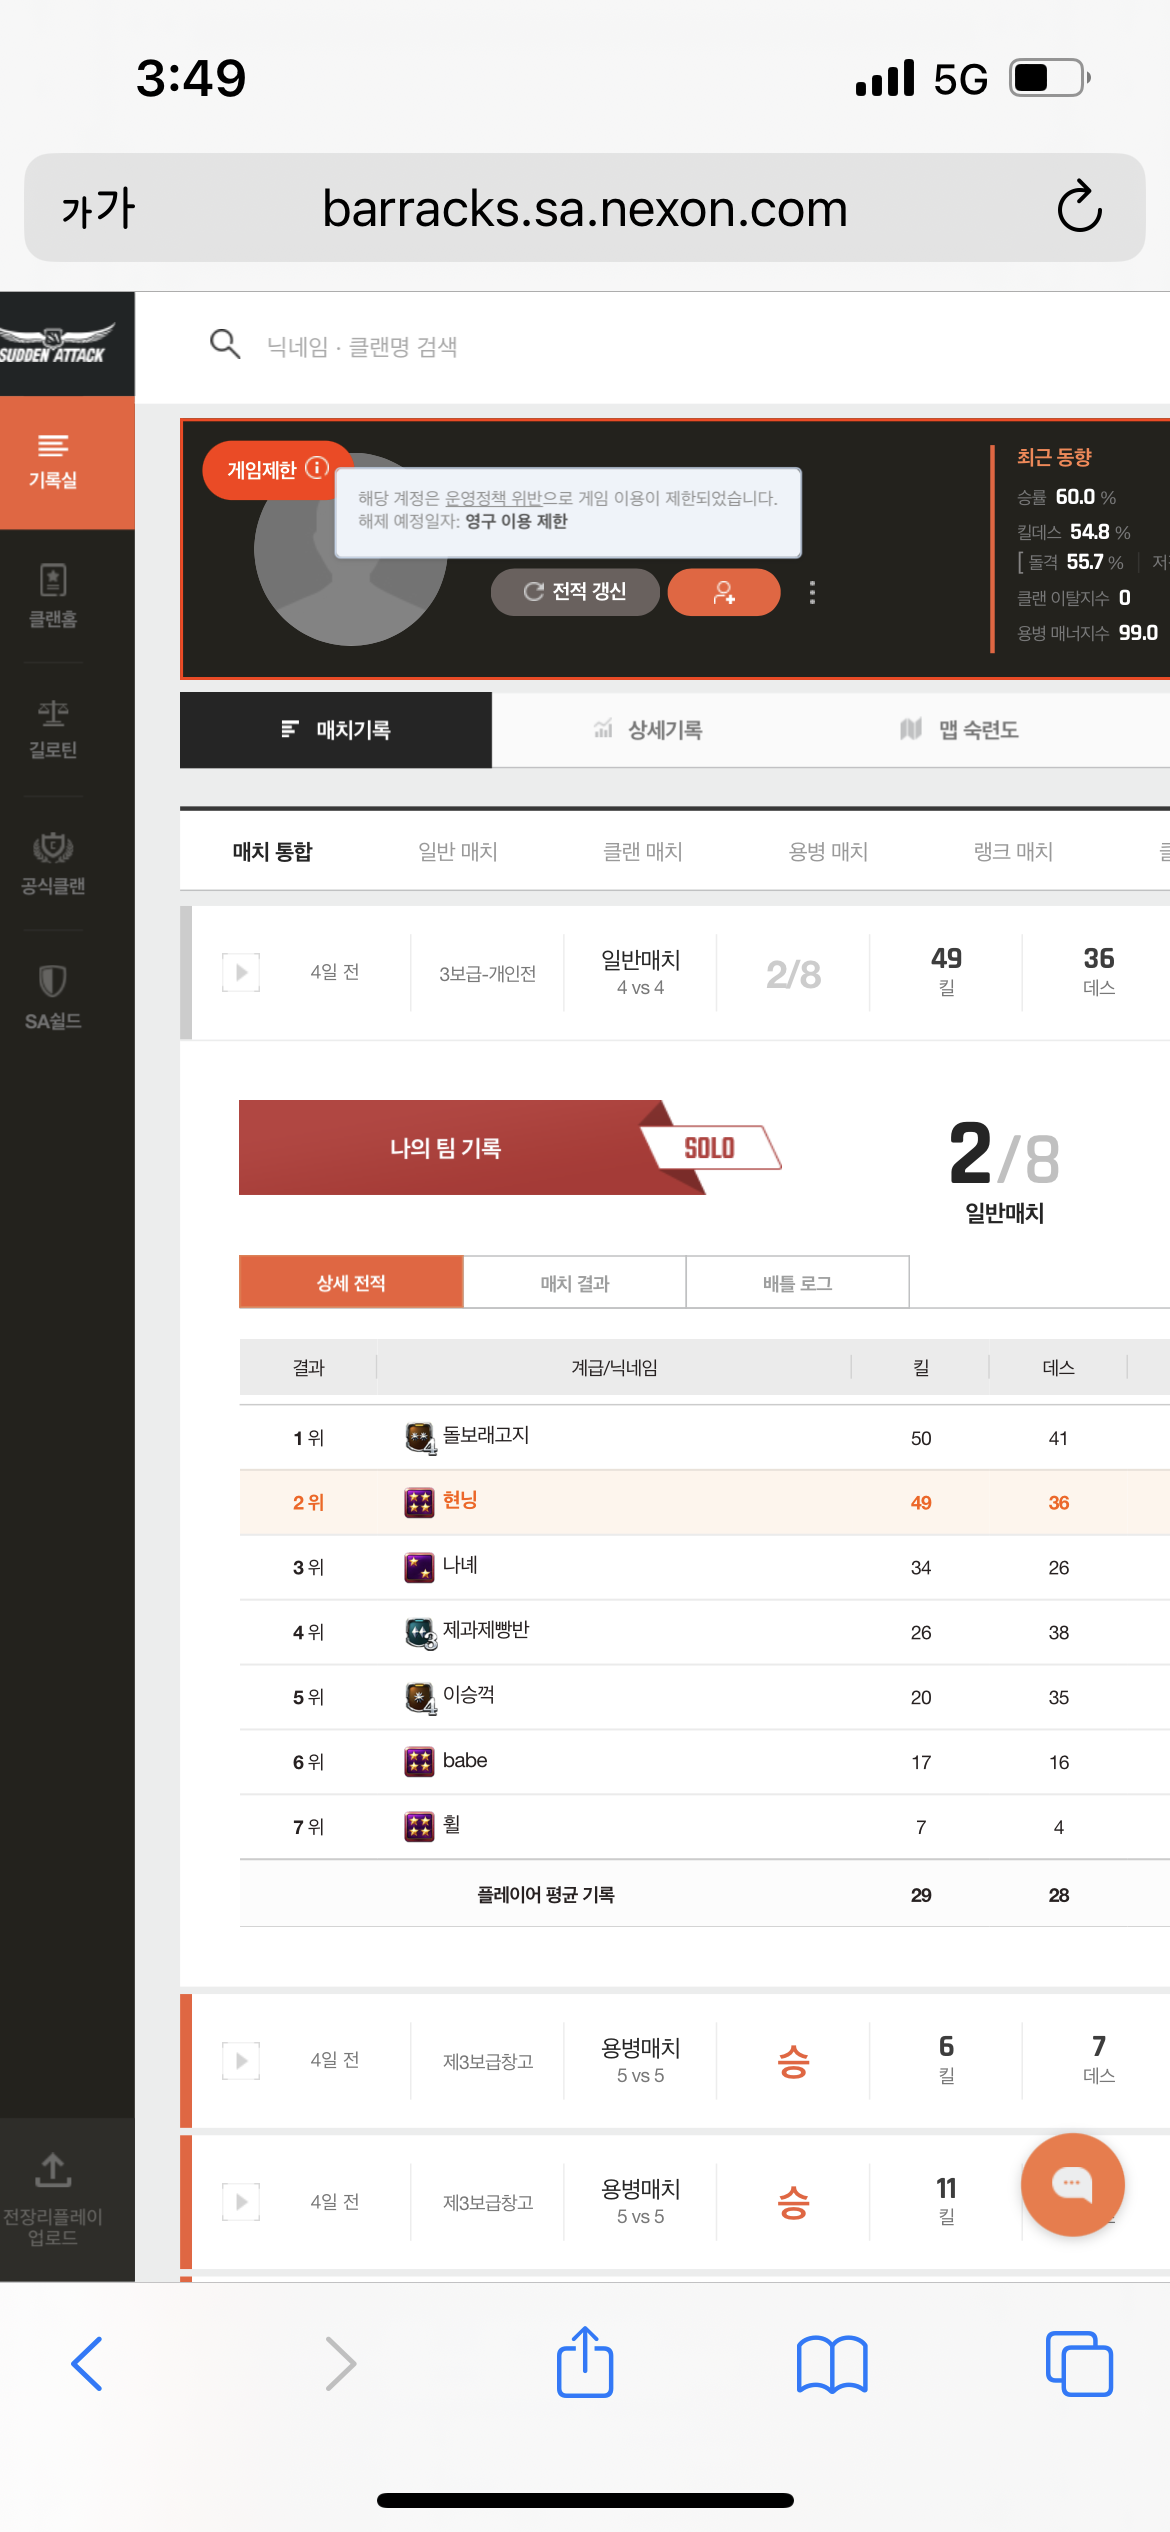Expand the second 제3보급창고 match row

241,2201
